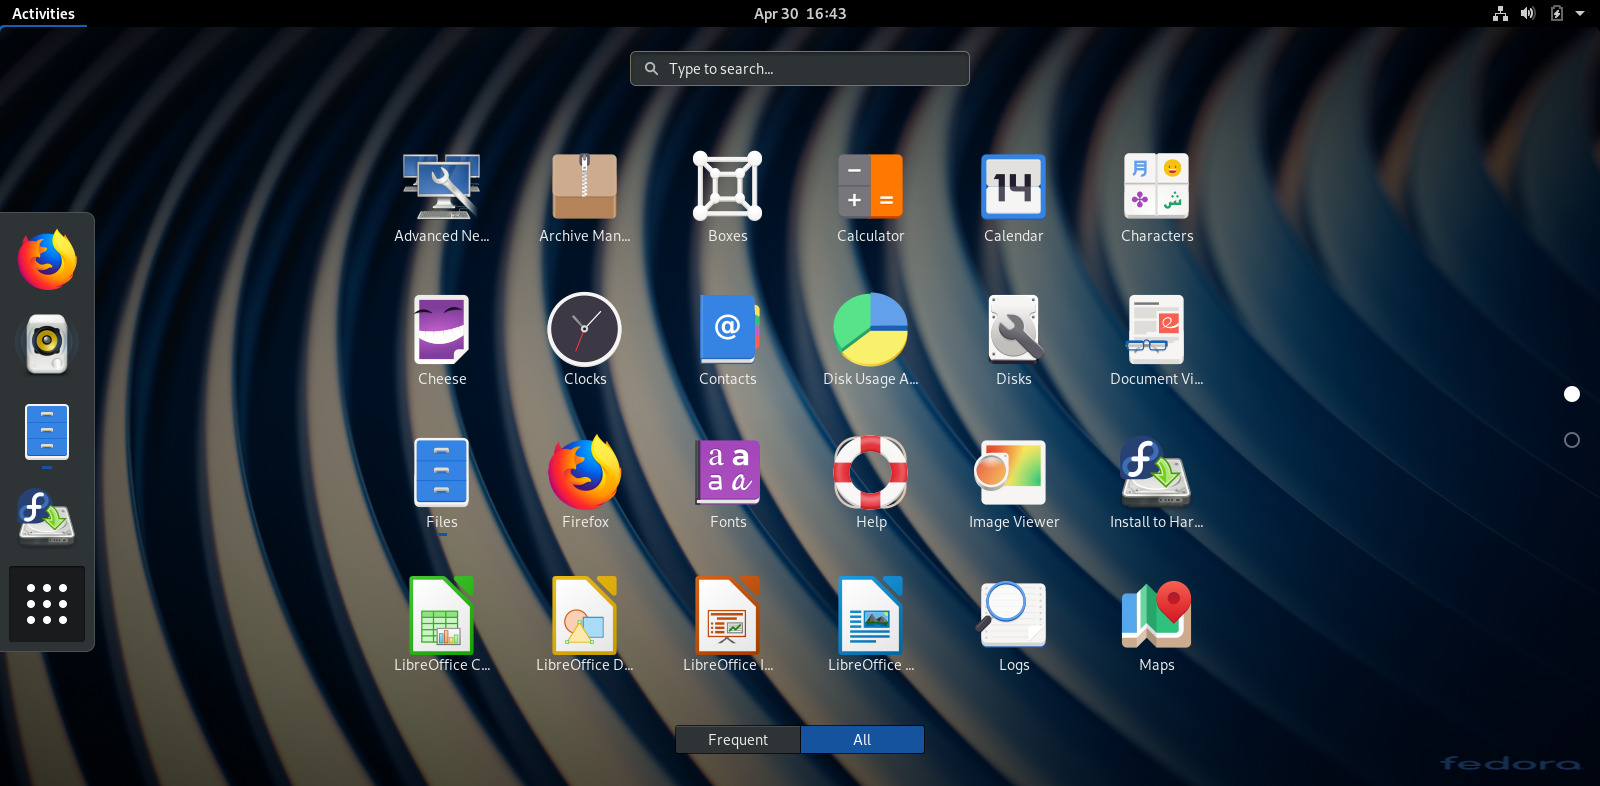The height and width of the screenshot is (786, 1600).
Task: Click the battery status icon
Action: (x=1557, y=14)
